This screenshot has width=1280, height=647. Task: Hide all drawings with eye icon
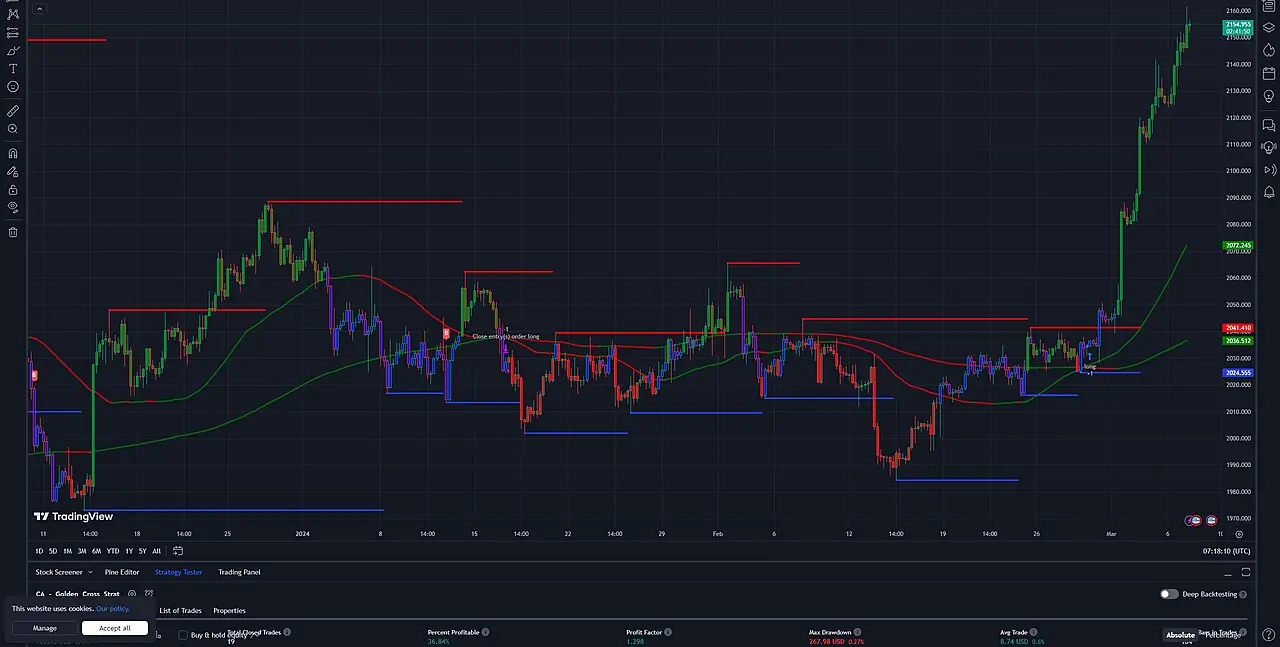point(13,207)
